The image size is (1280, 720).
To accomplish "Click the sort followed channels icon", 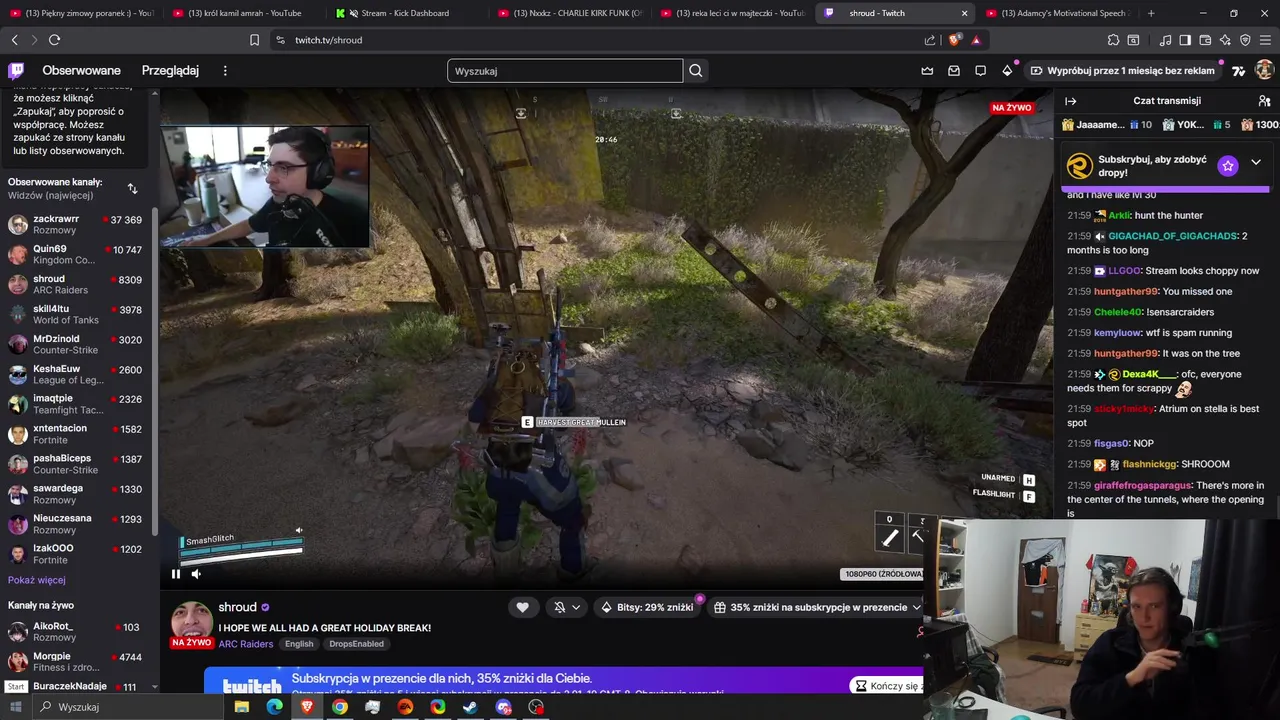I will click(x=132, y=188).
